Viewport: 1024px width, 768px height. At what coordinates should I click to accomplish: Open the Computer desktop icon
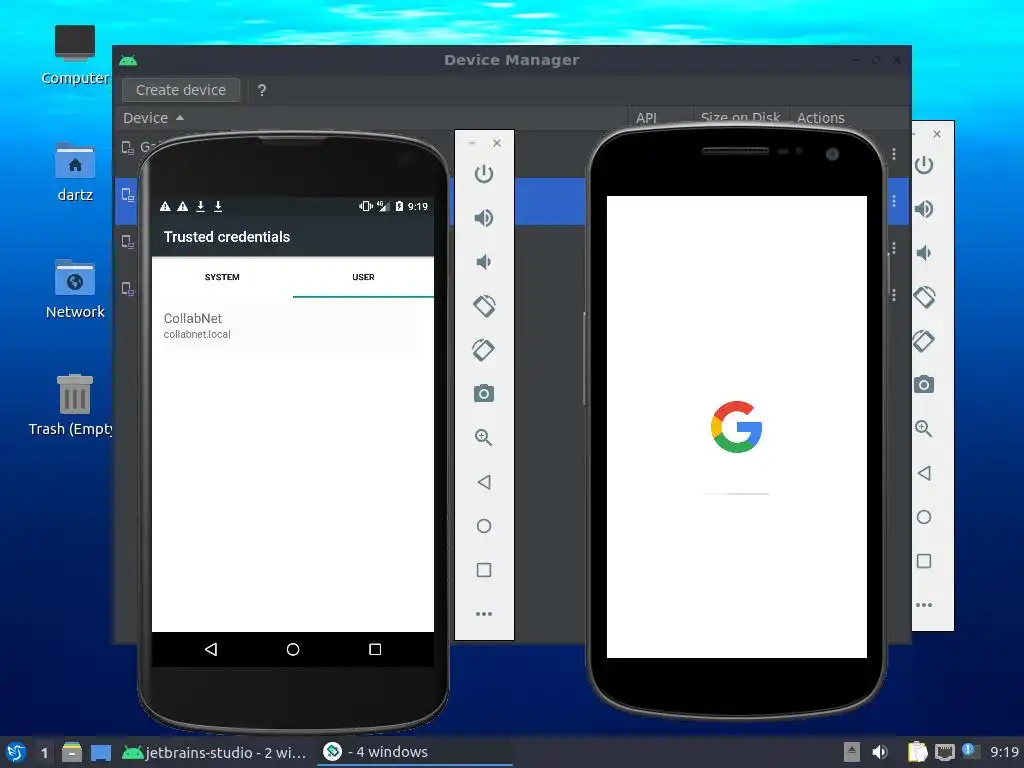point(75,56)
